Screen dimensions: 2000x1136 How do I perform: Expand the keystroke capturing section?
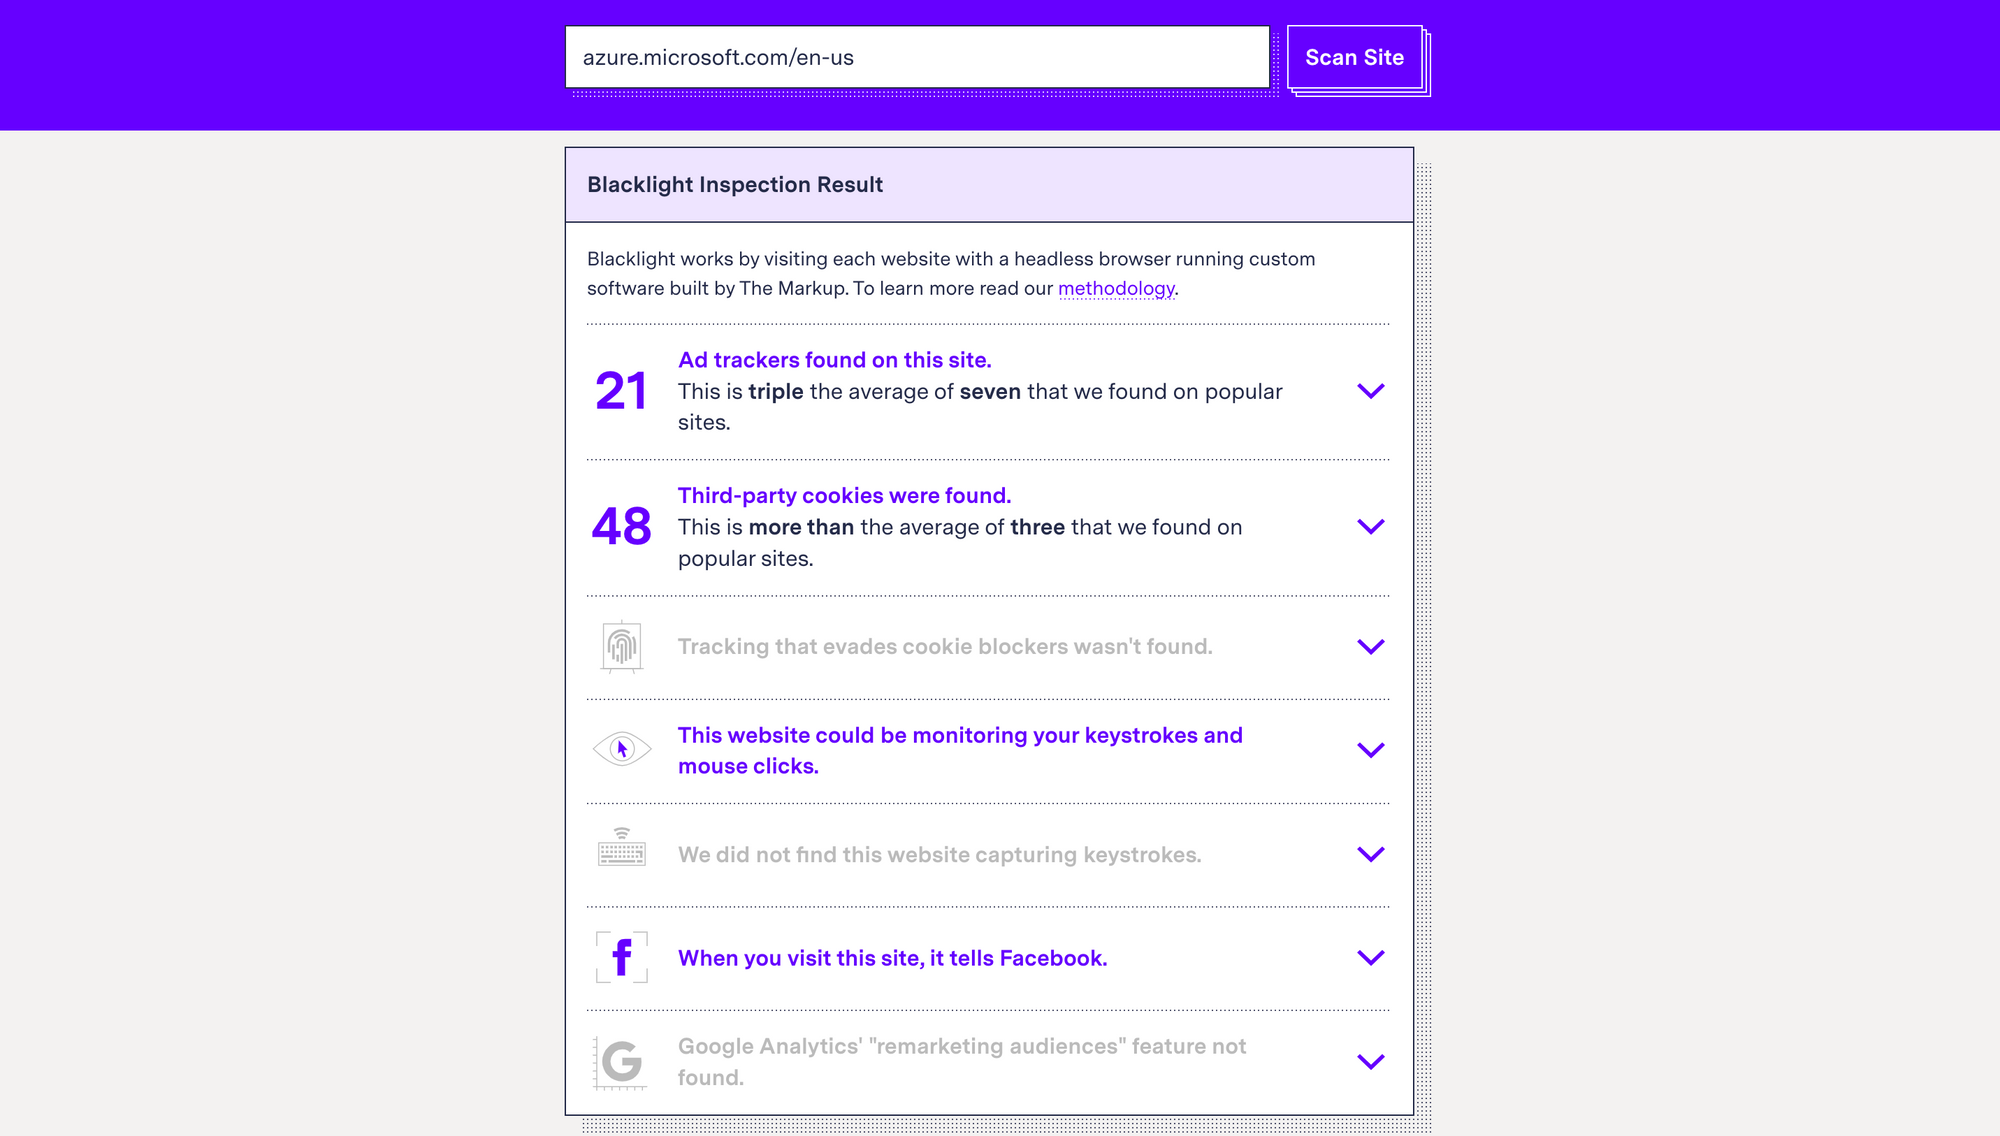point(1371,854)
